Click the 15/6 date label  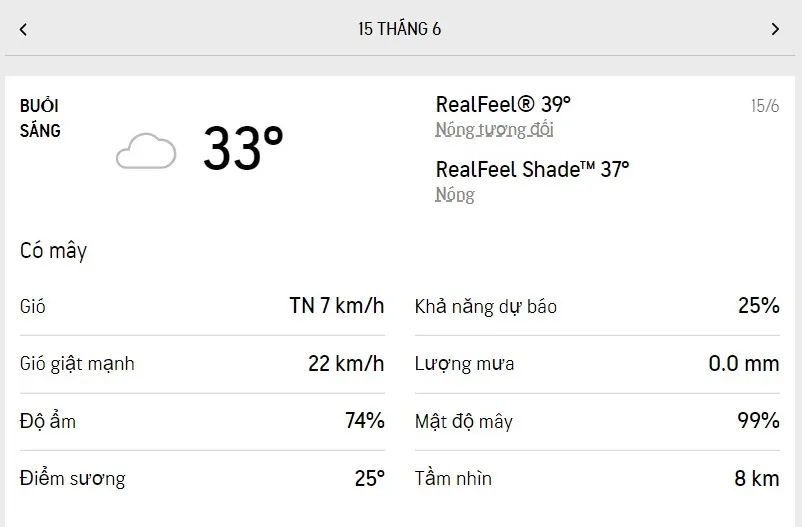point(764,106)
